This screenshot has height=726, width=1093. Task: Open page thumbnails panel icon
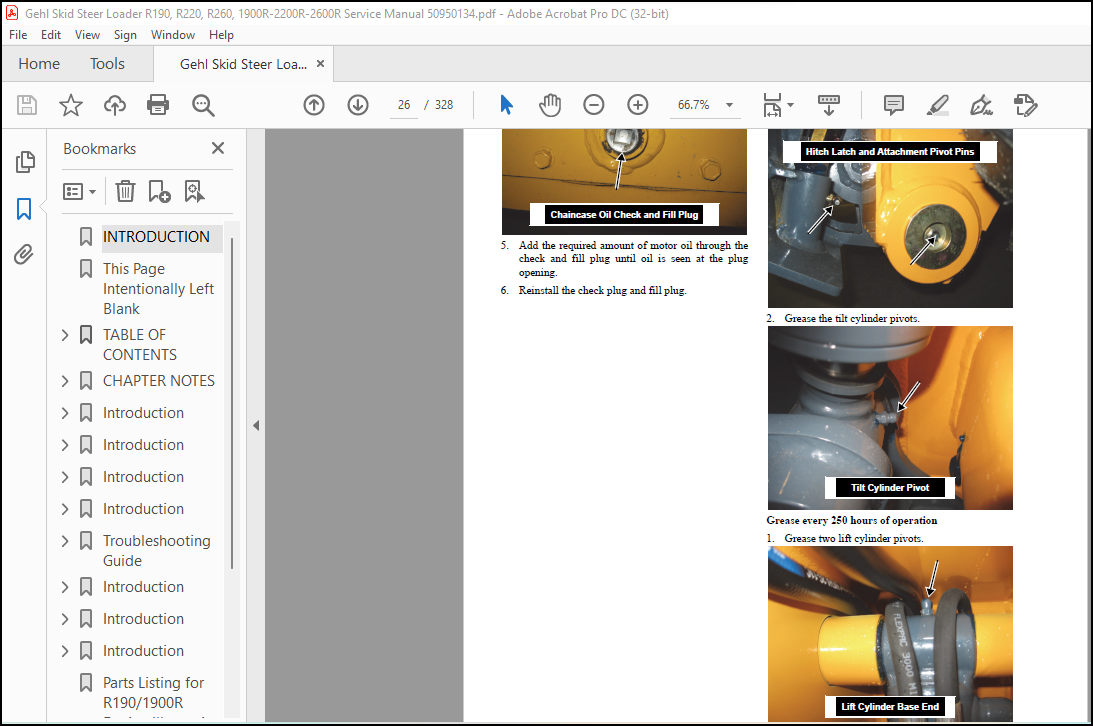pyautogui.click(x=24, y=162)
